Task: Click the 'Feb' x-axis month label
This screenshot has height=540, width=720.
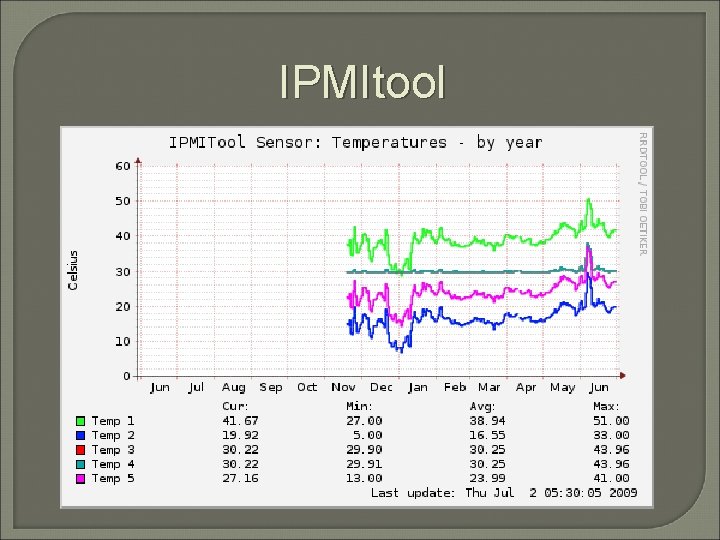Action: (455, 388)
